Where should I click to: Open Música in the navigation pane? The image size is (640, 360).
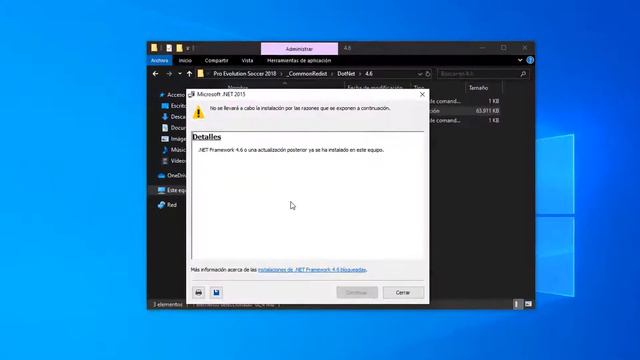[173, 150]
